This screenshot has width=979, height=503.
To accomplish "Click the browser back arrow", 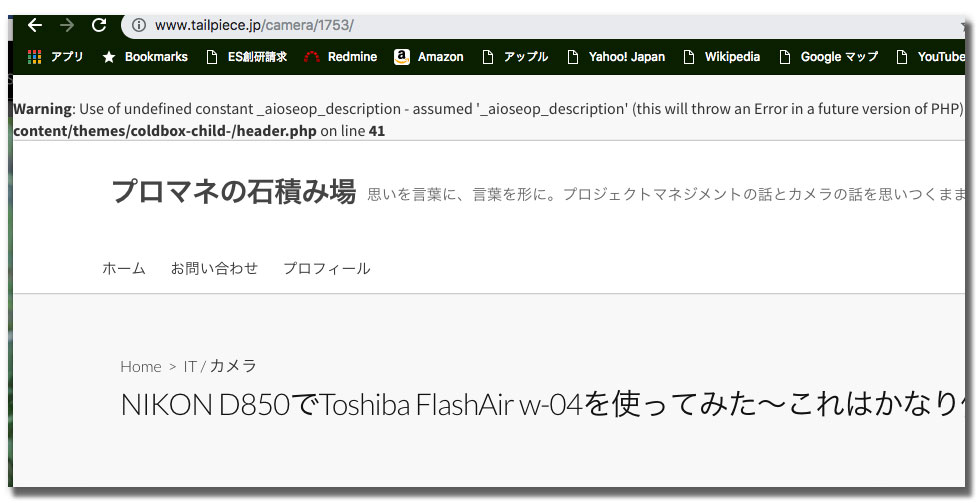I will pos(35,25).
